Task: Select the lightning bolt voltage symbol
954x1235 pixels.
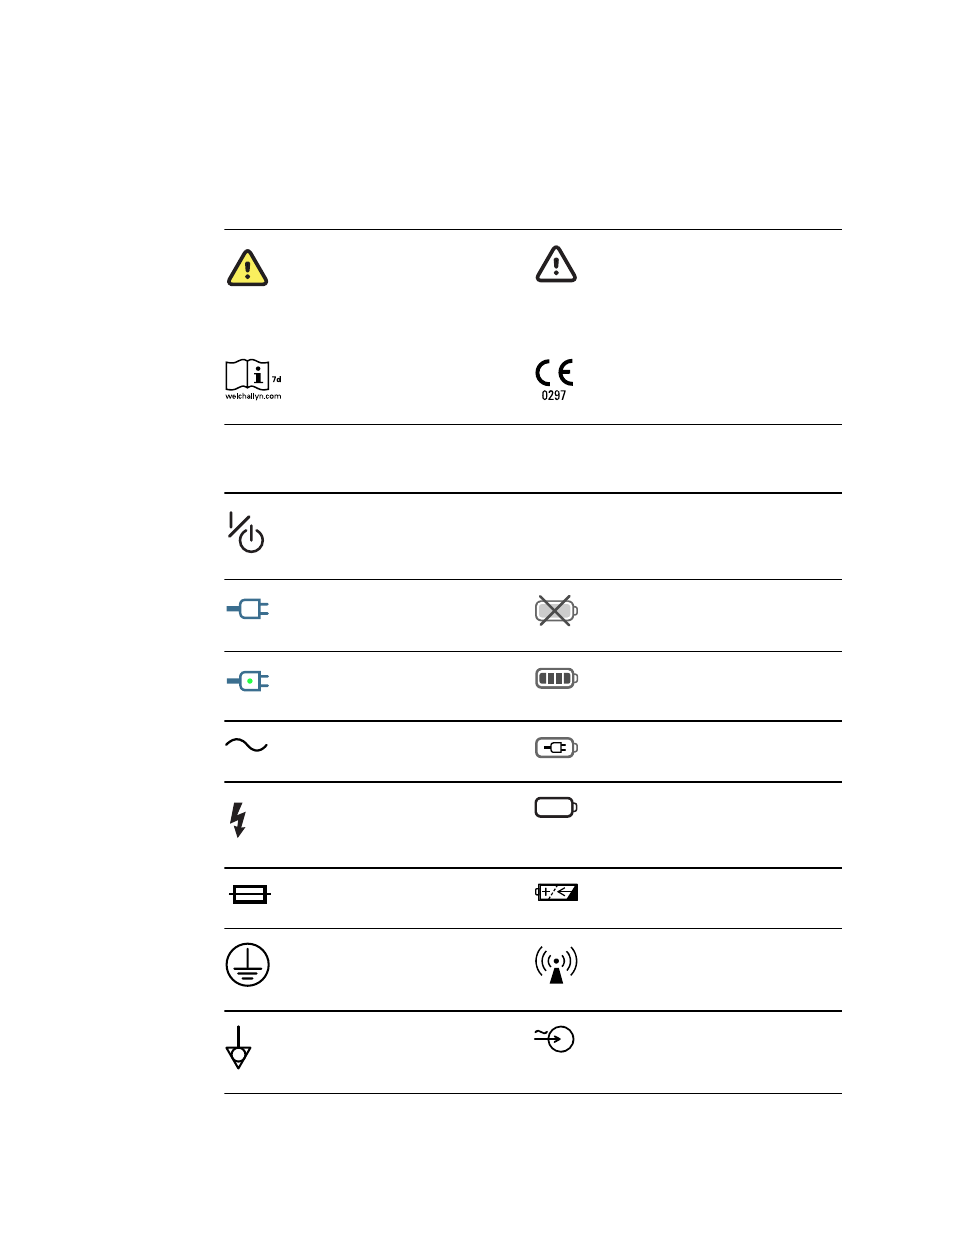Action: pos(238,819)
